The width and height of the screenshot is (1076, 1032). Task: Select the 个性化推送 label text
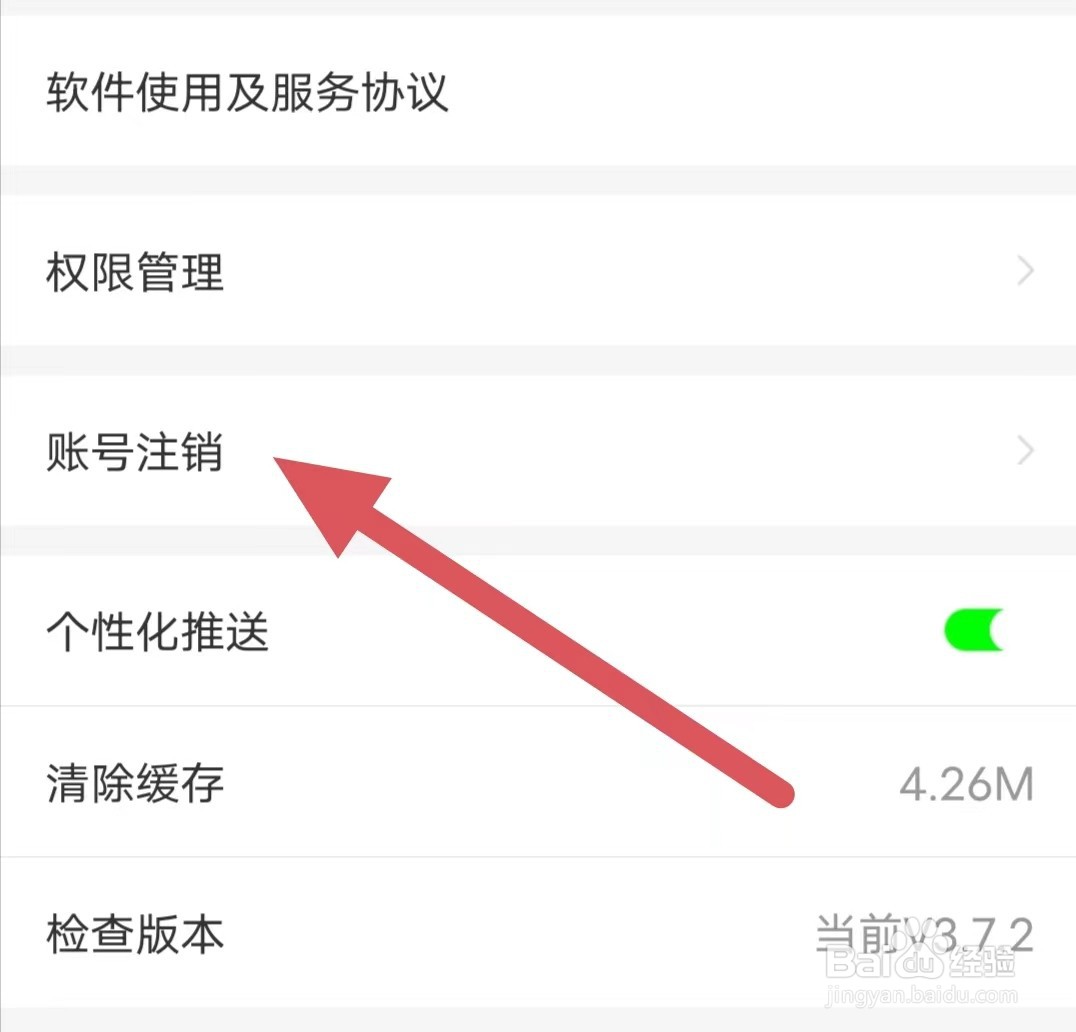[x=157, y=631]
